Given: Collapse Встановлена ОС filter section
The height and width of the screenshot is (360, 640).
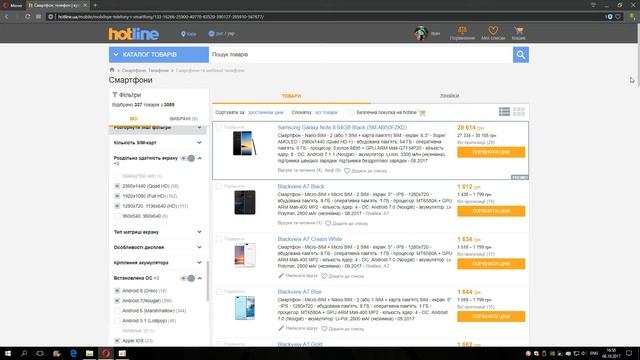Looking at the screenshot, I should point(200,278).
